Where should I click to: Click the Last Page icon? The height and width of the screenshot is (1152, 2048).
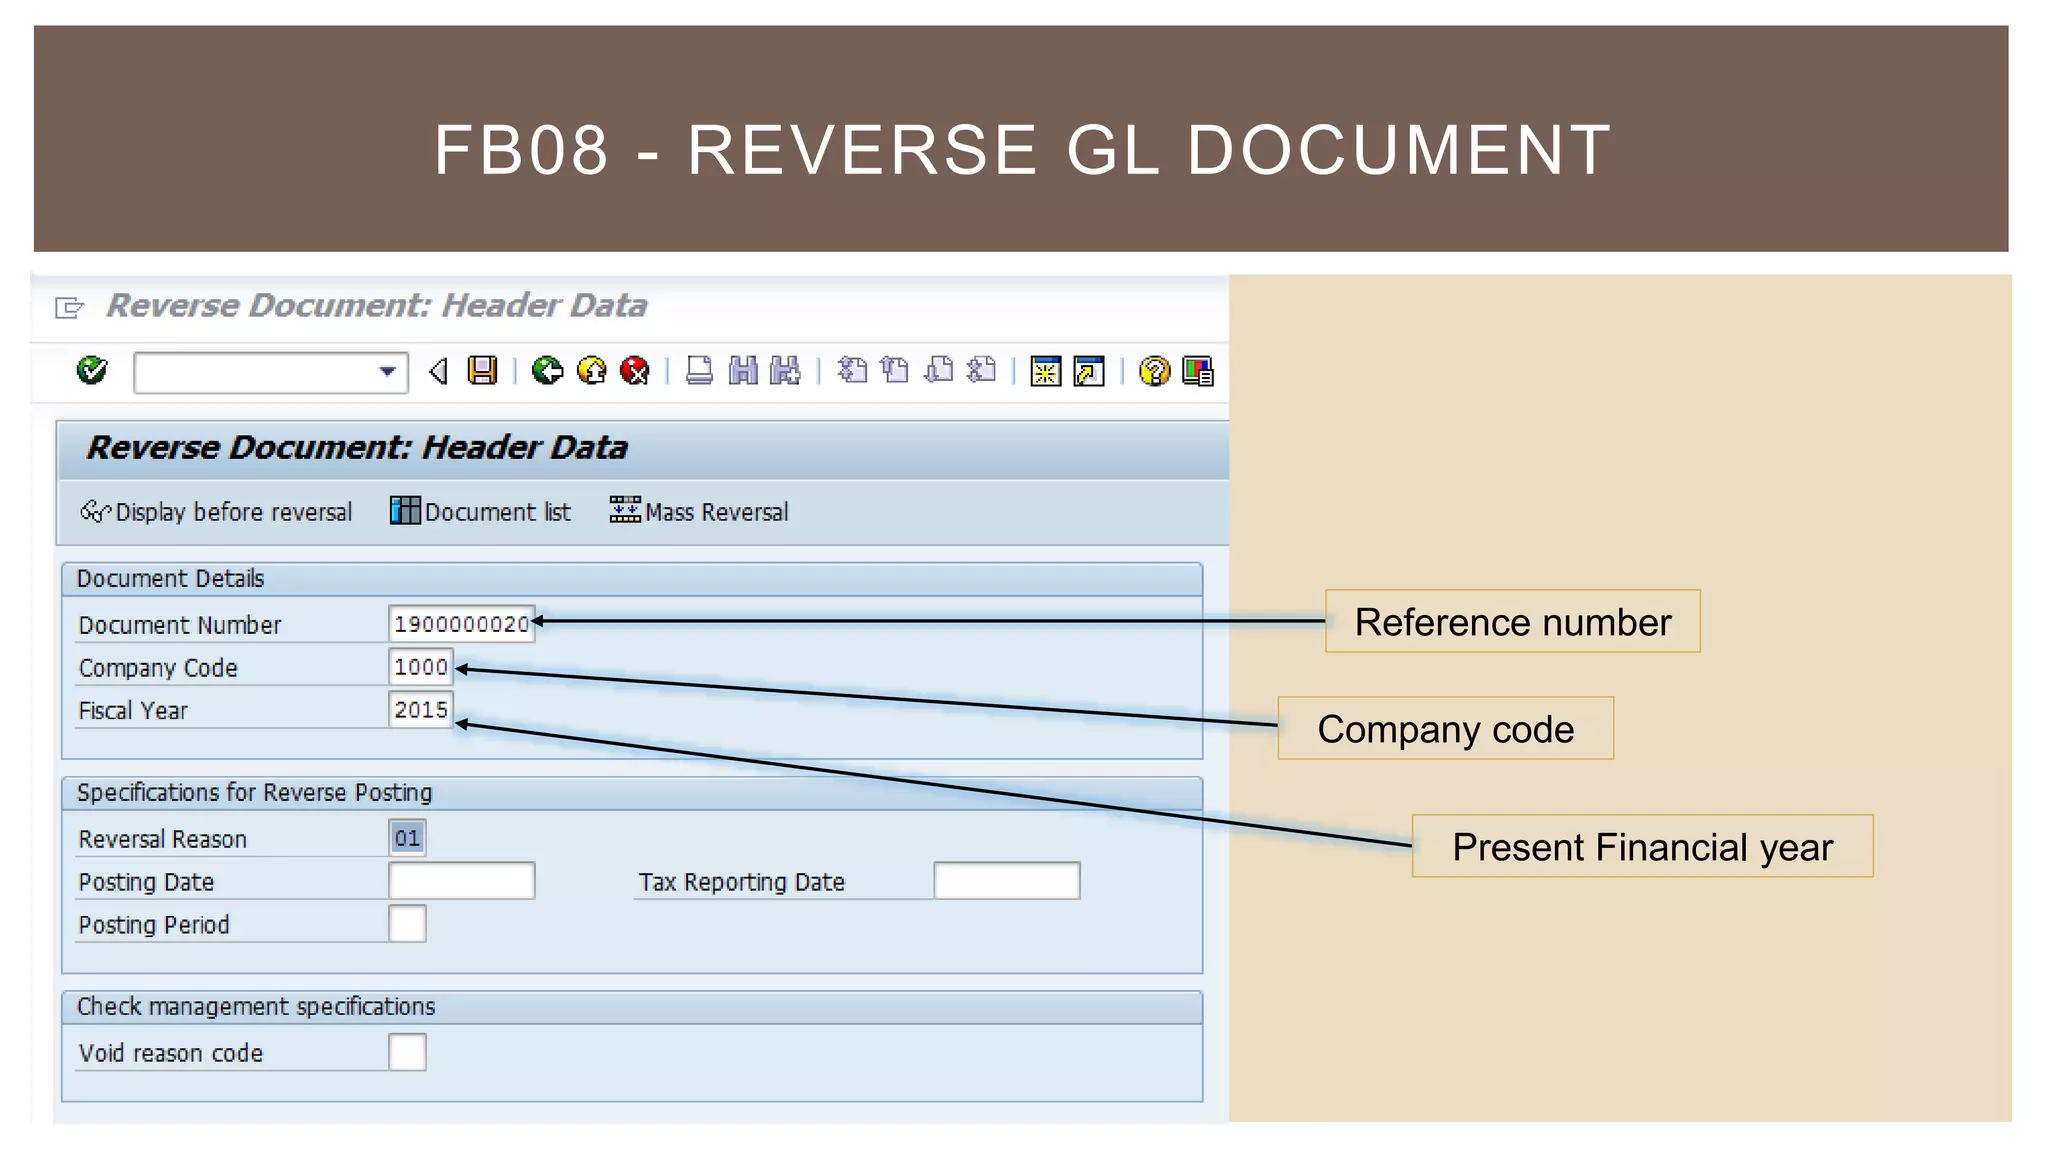click(x=982, y=371)
